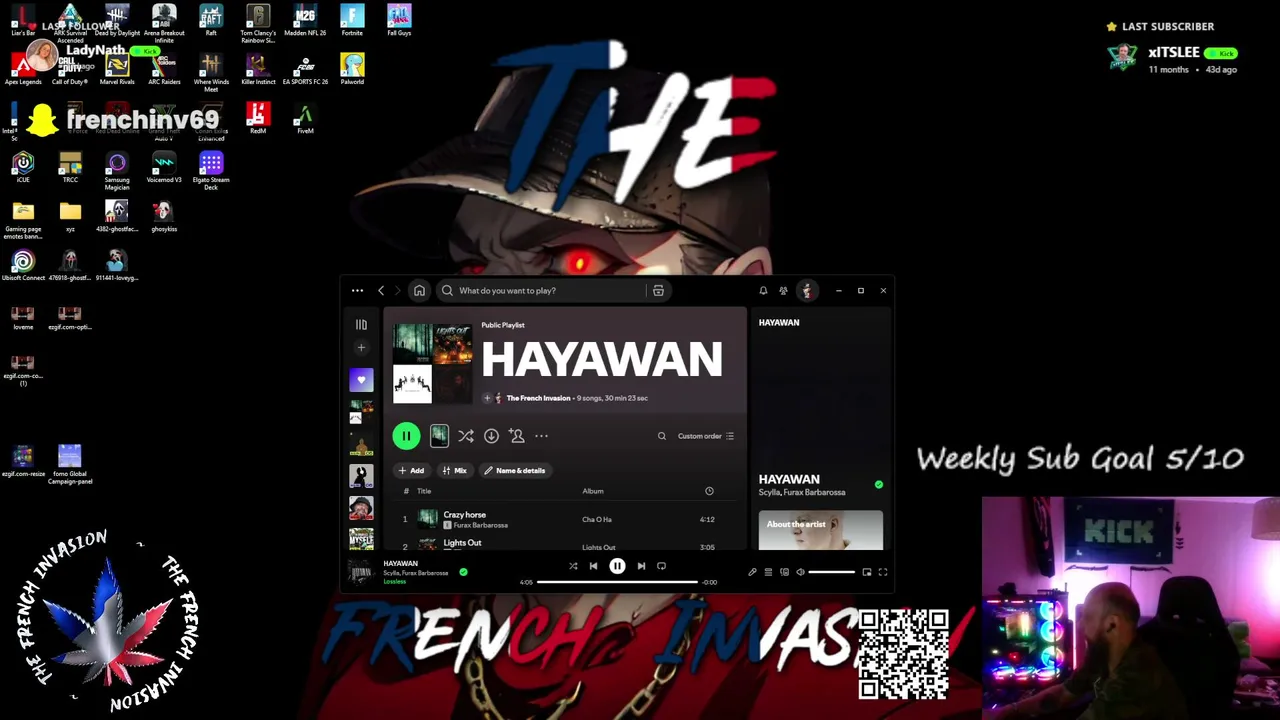Open the profile avatar menu in Spotify
The height and width of the screenshot is (720, 1280).
tap(807, 291)
